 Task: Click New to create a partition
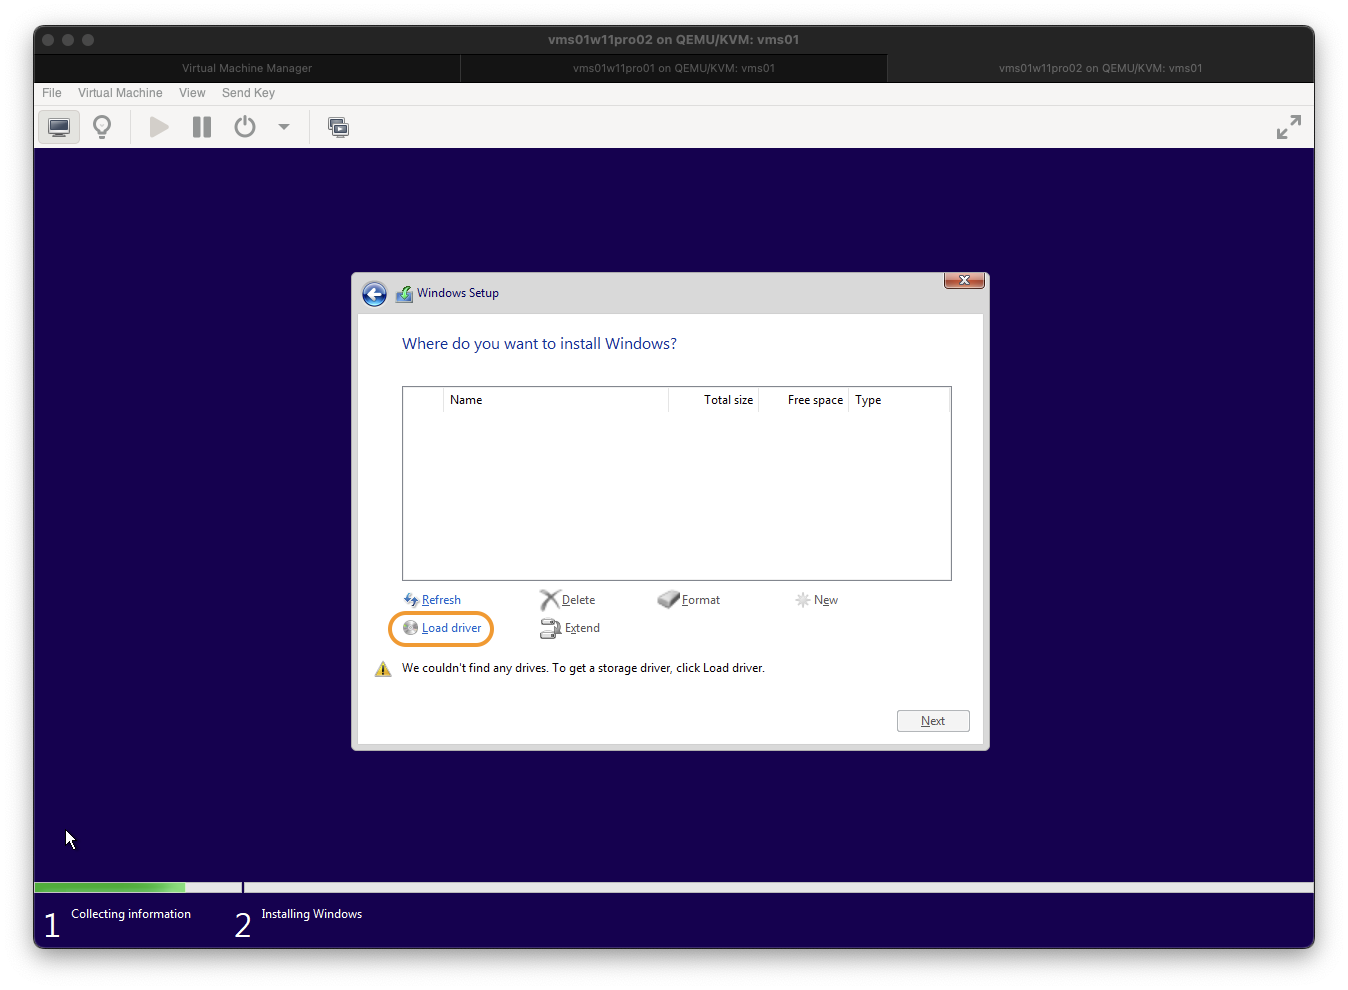[826, 600]
